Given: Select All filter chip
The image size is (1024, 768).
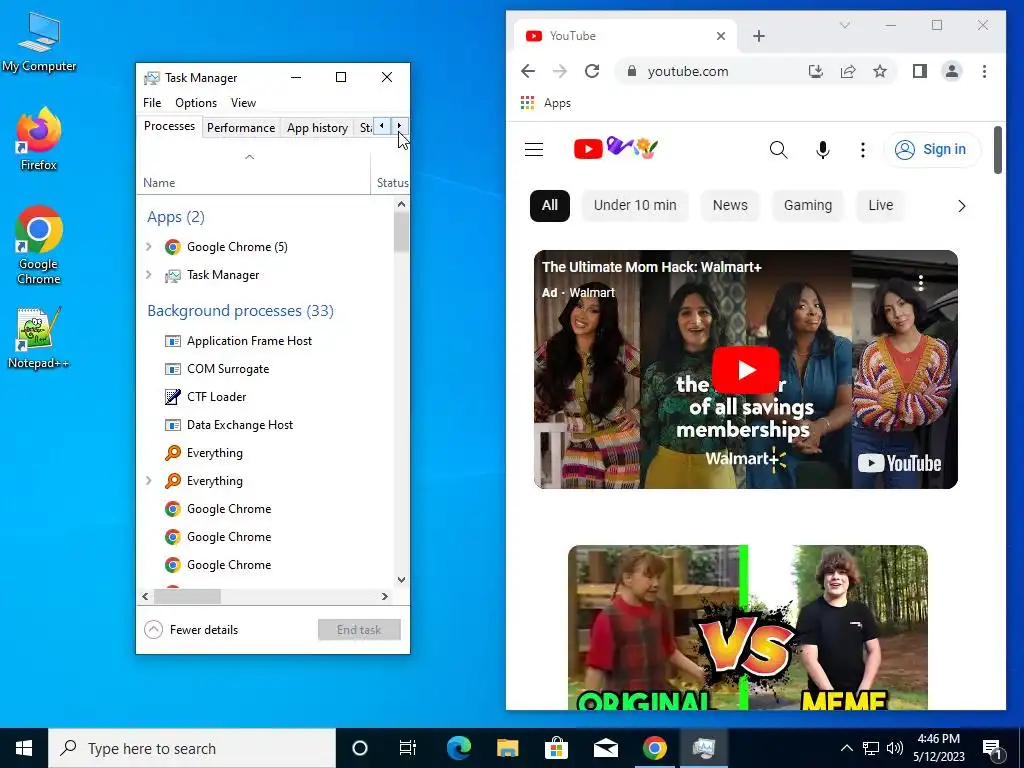Looking at the screenshot, I should coord(550,205).
